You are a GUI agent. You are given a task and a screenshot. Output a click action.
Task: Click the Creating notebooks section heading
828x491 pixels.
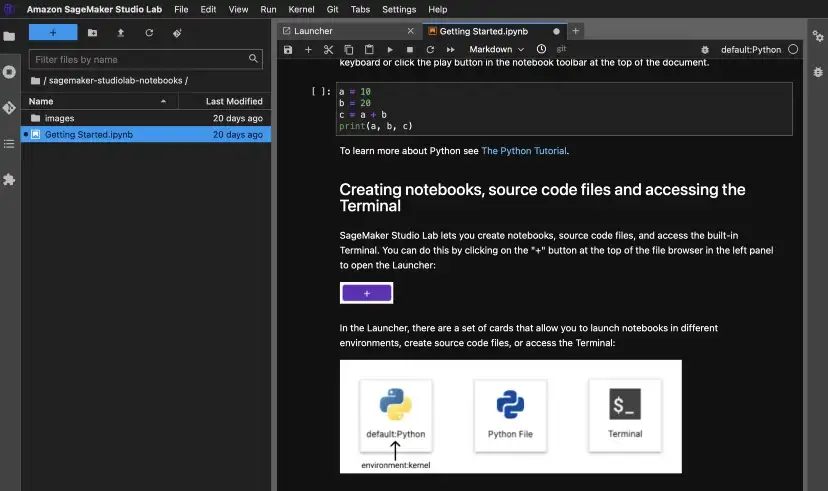[542, 197]
